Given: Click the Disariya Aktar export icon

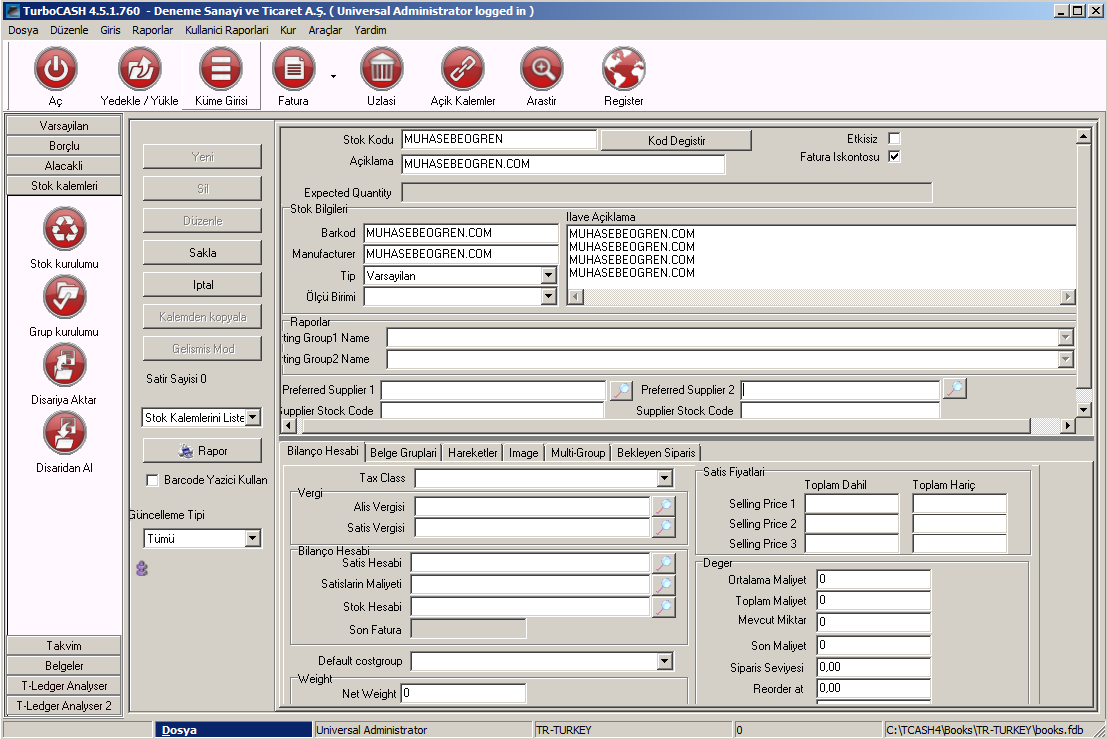Looking at the screenshot, I should tap(64, 365).
